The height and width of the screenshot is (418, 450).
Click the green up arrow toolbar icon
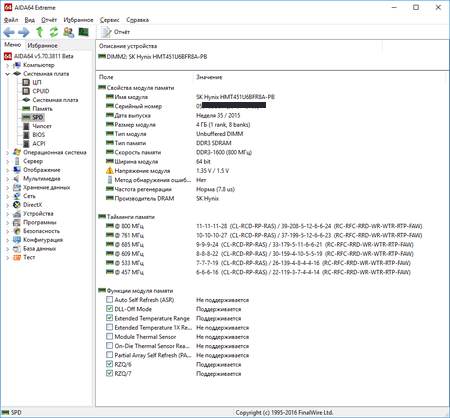coord(39,32)
